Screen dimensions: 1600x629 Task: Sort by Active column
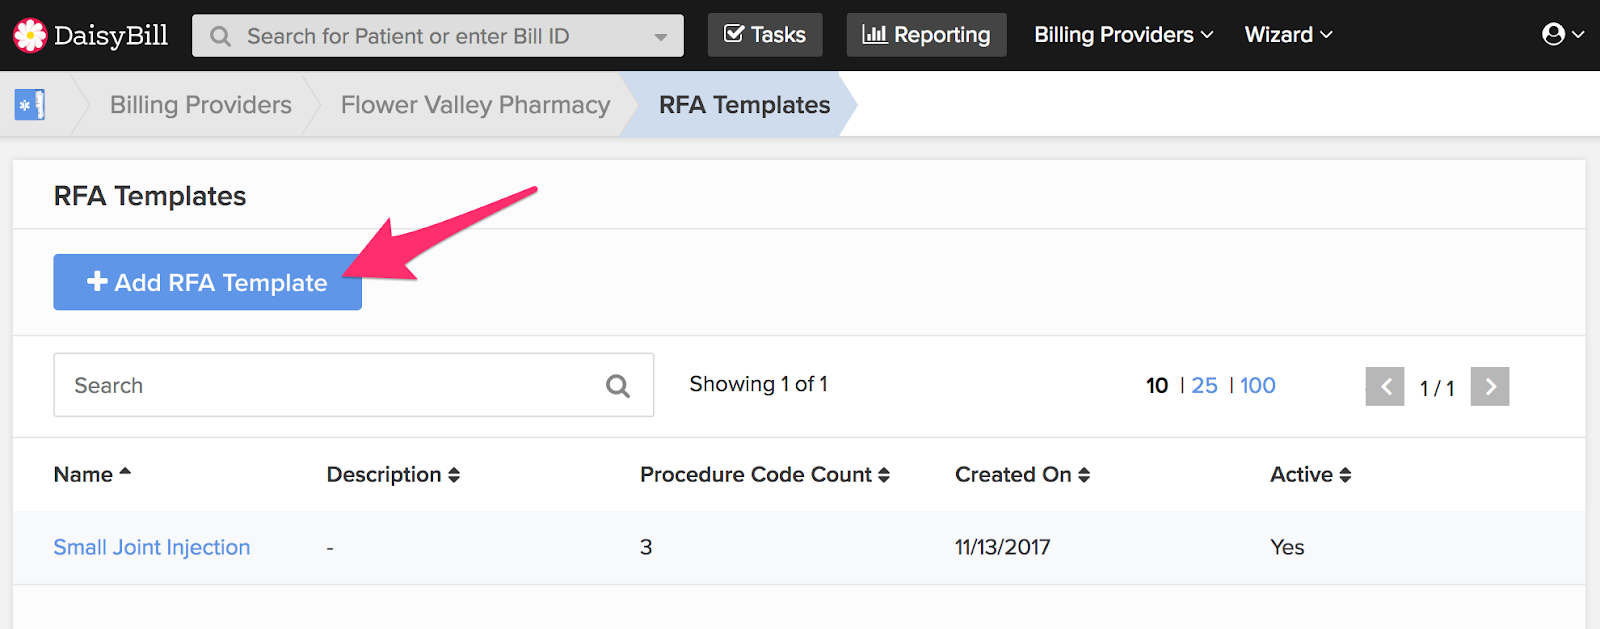click(x=1310, y=475)
